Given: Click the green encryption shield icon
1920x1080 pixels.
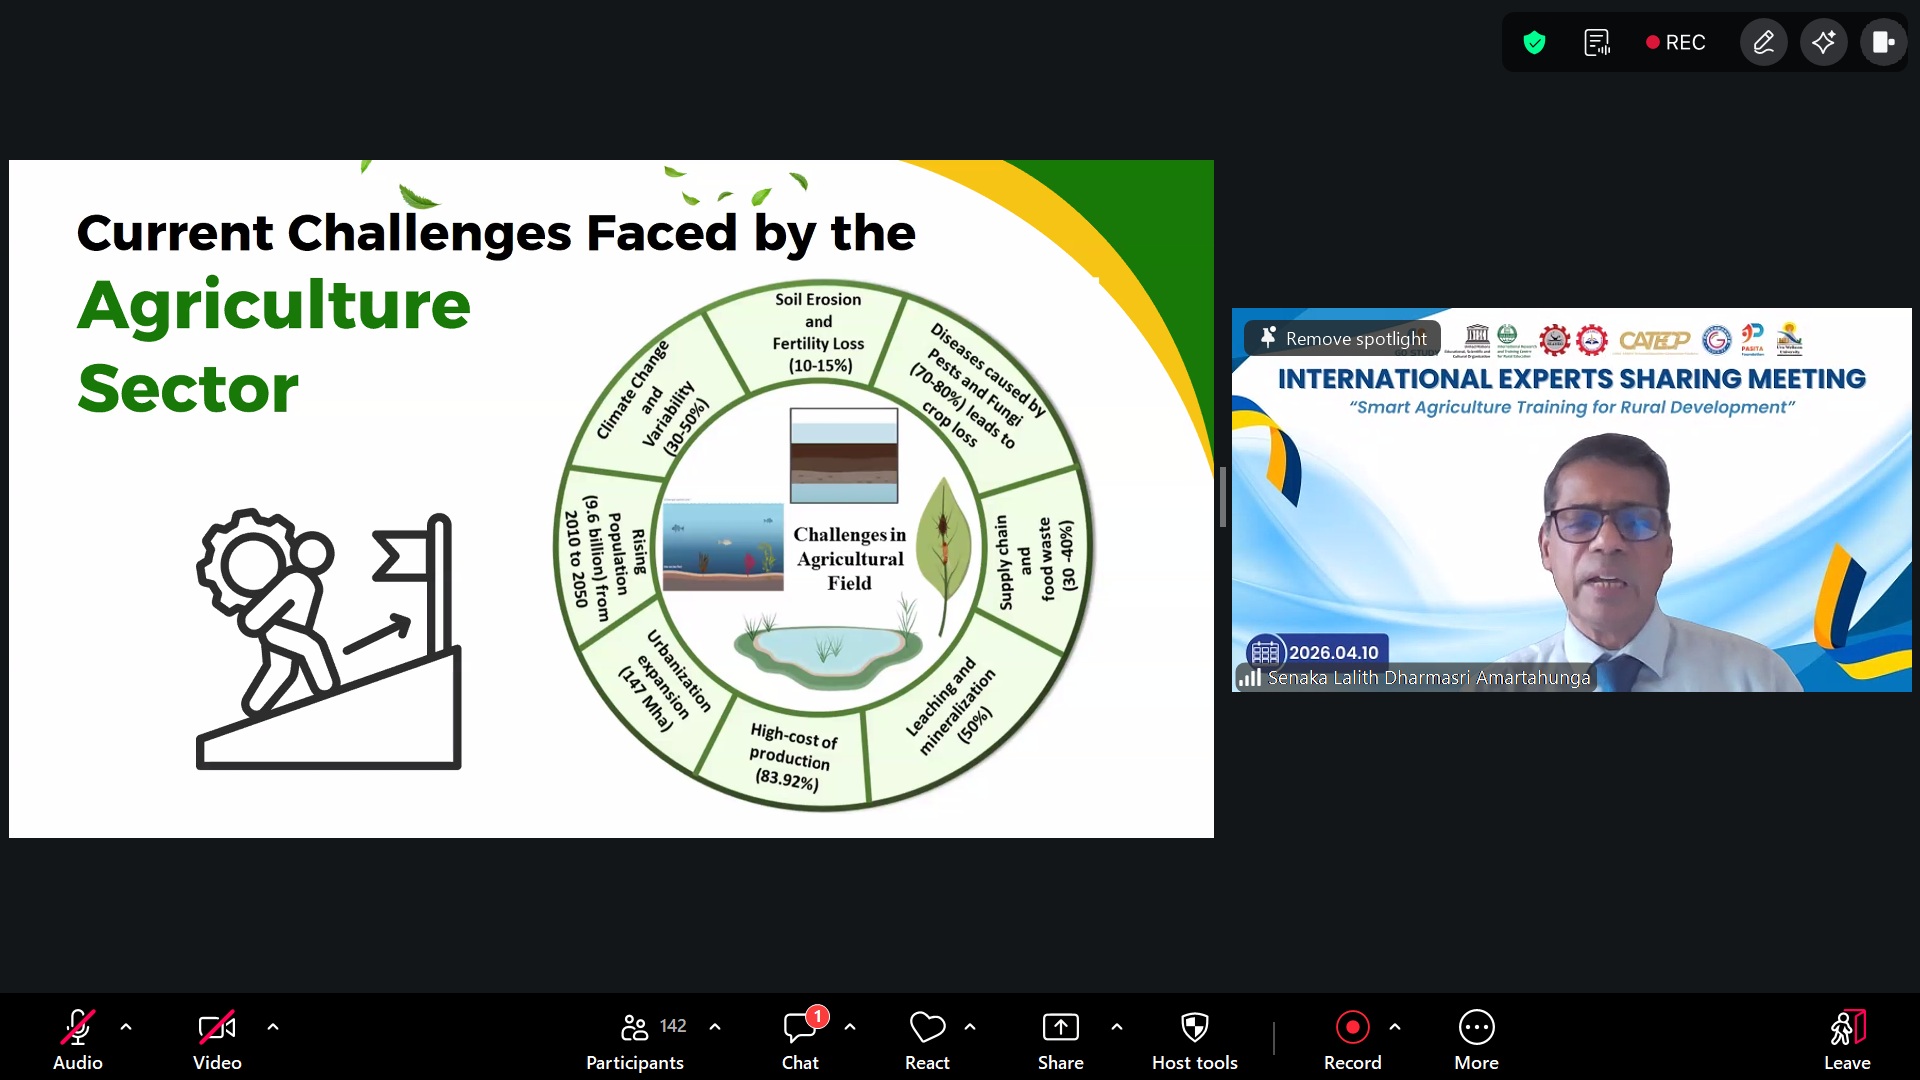Looking at the screenshot, I should (x=1534, y=43).
